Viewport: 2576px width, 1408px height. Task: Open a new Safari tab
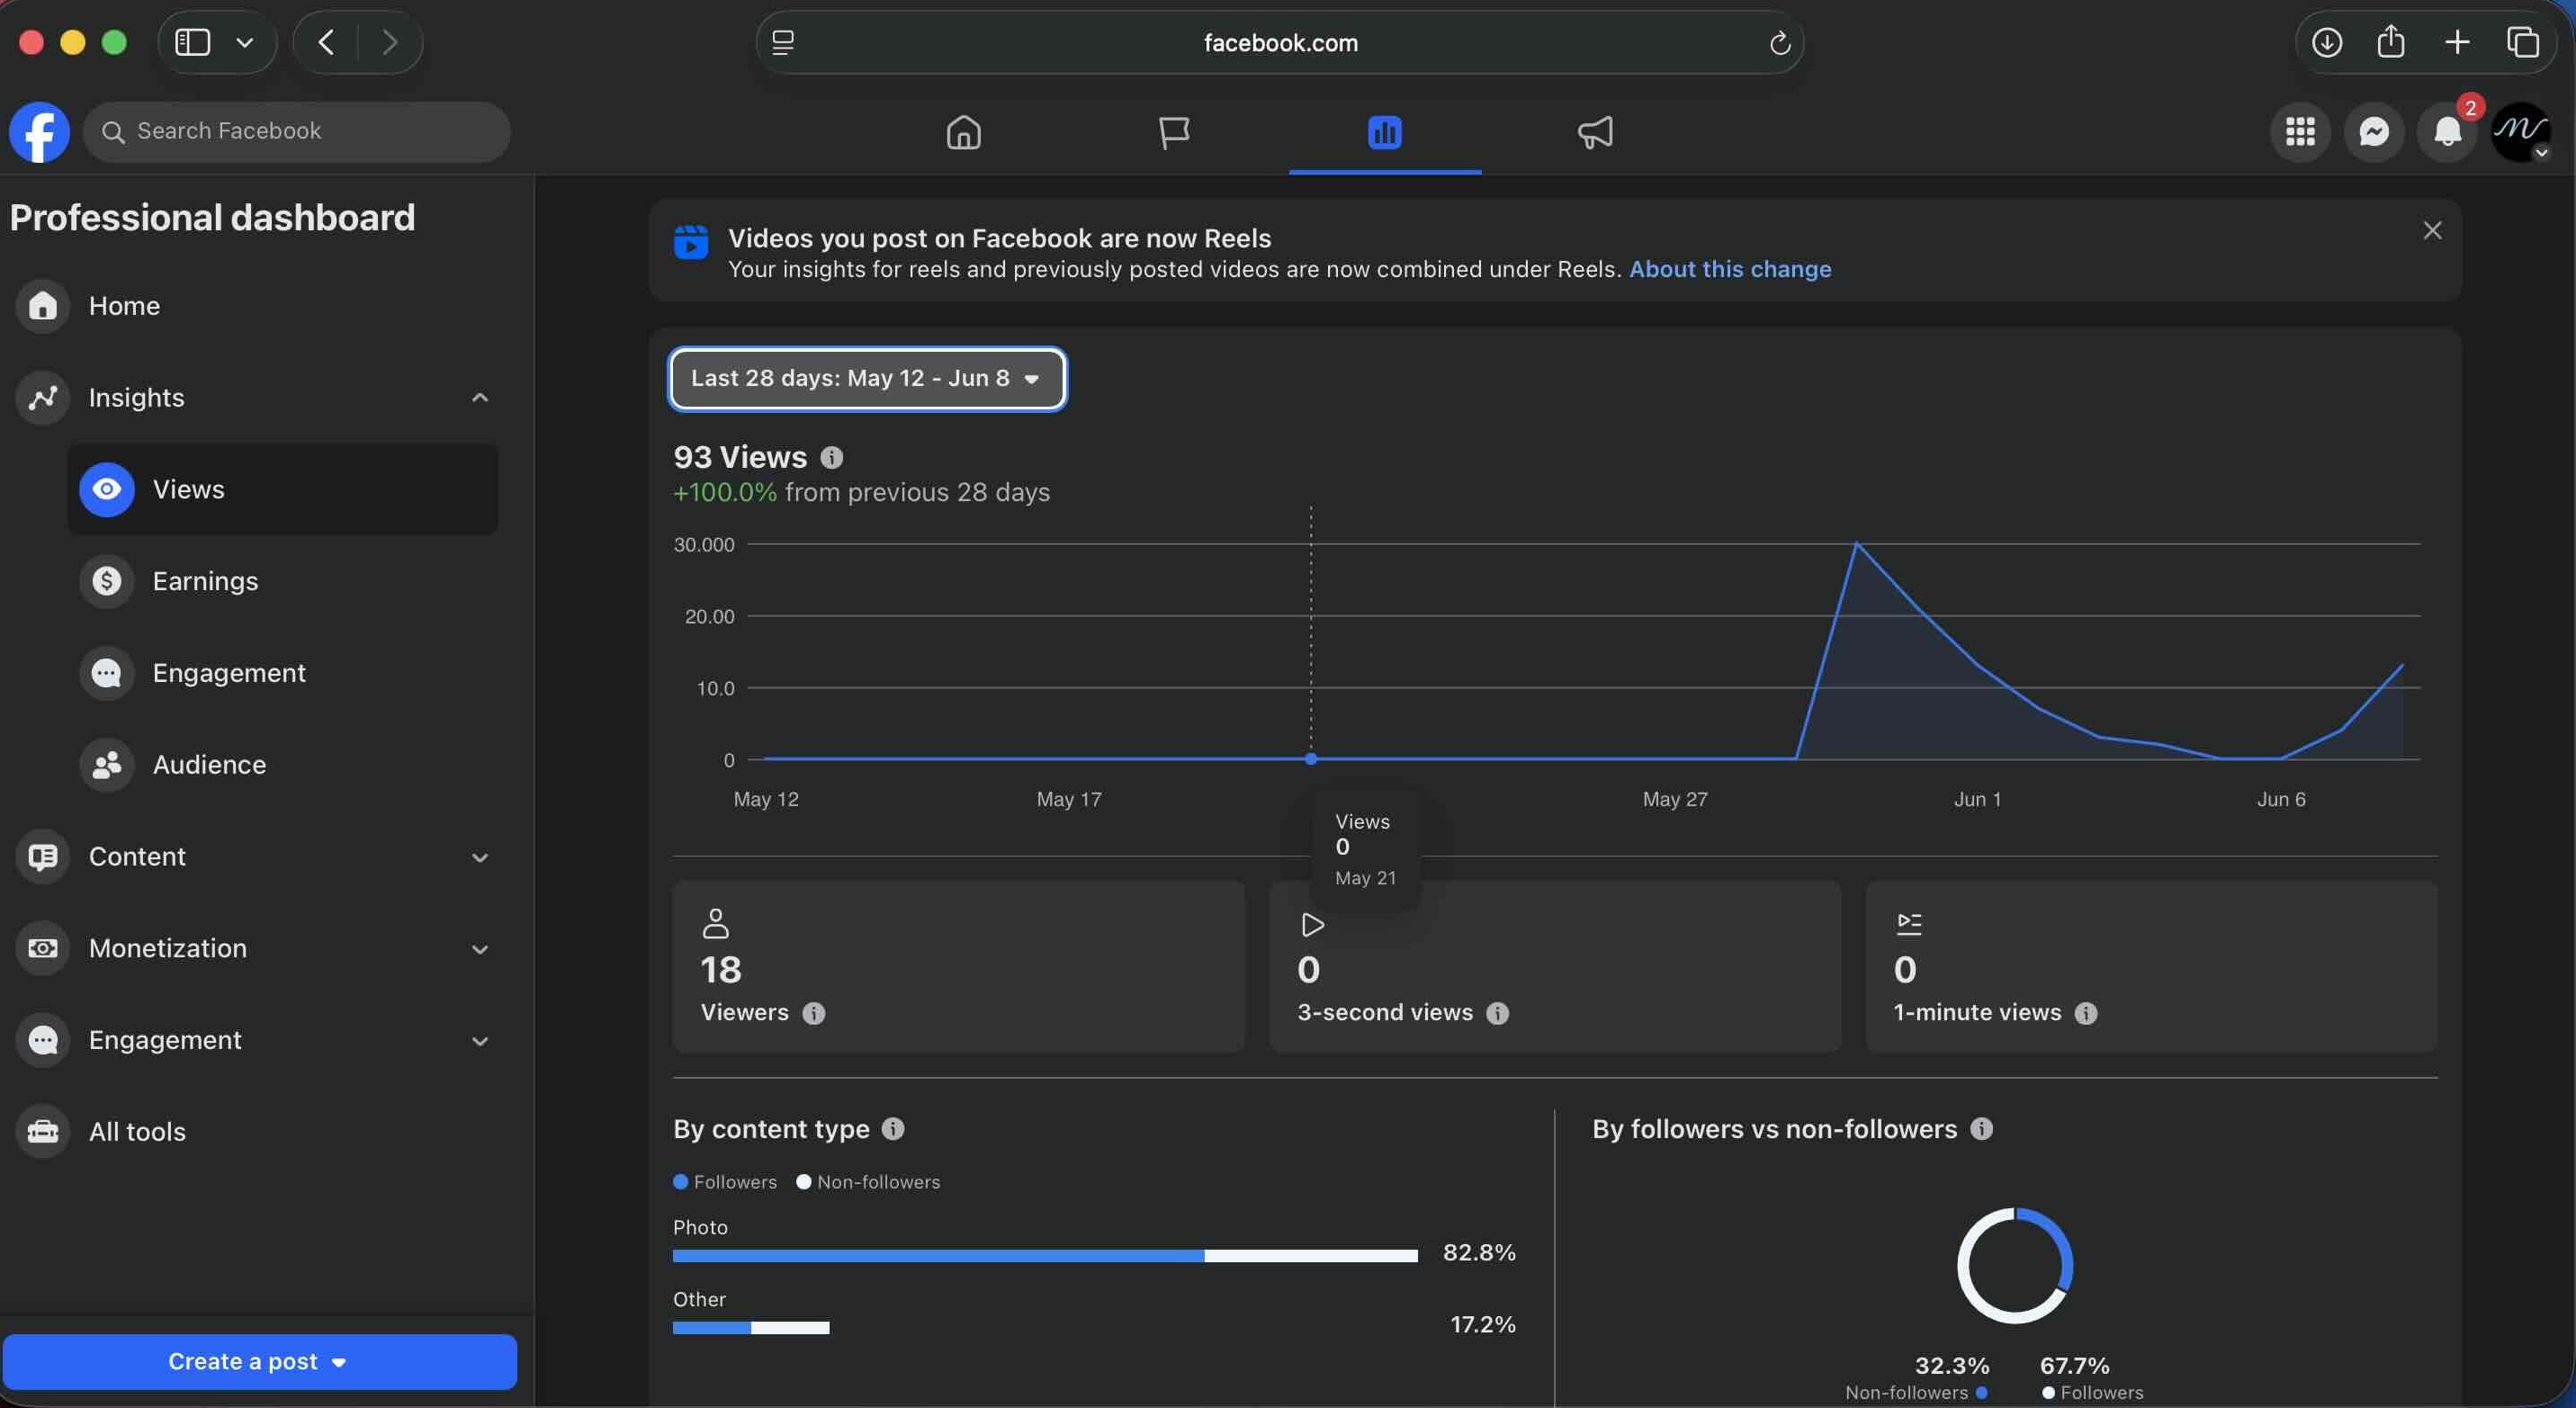click(x=2456, y=42)
